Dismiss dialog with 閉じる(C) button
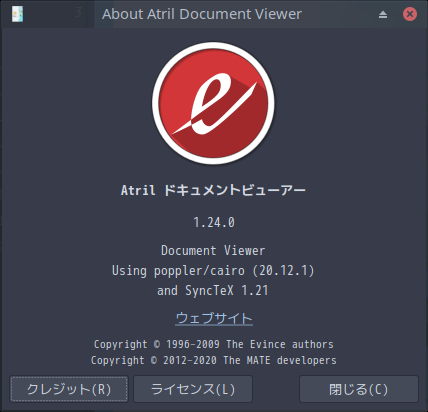The width and height of the screenshot is (428, 412). (x=359, y=389)
